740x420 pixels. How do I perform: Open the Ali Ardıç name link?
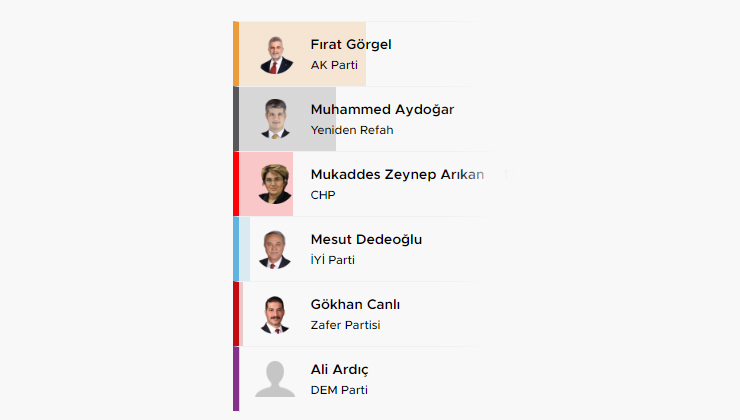point(339,369)
